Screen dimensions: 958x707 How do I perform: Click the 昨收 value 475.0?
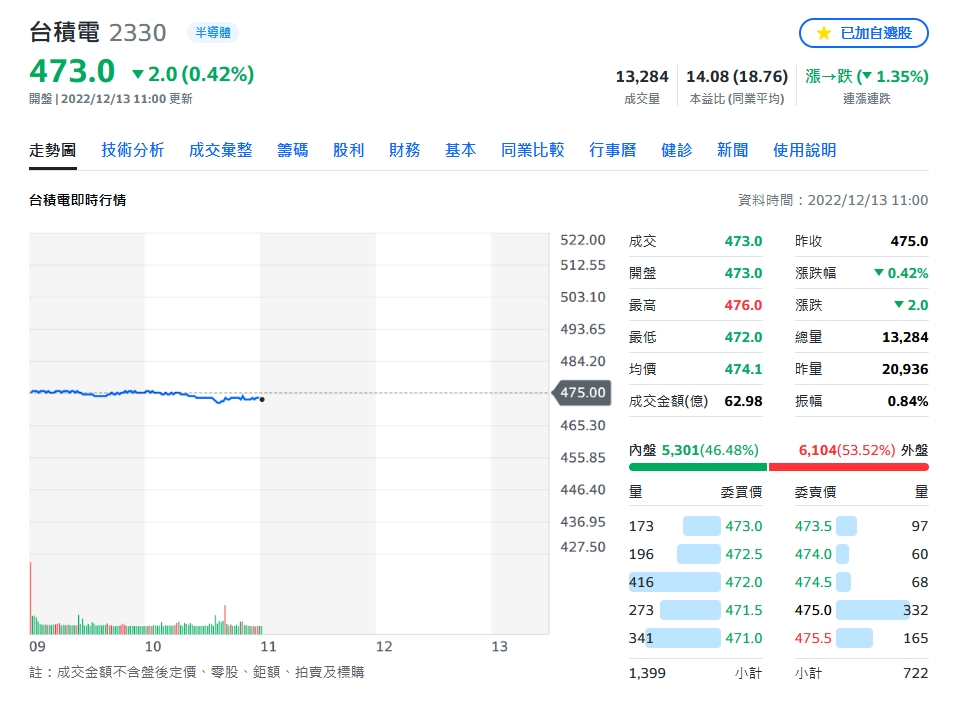909,241
